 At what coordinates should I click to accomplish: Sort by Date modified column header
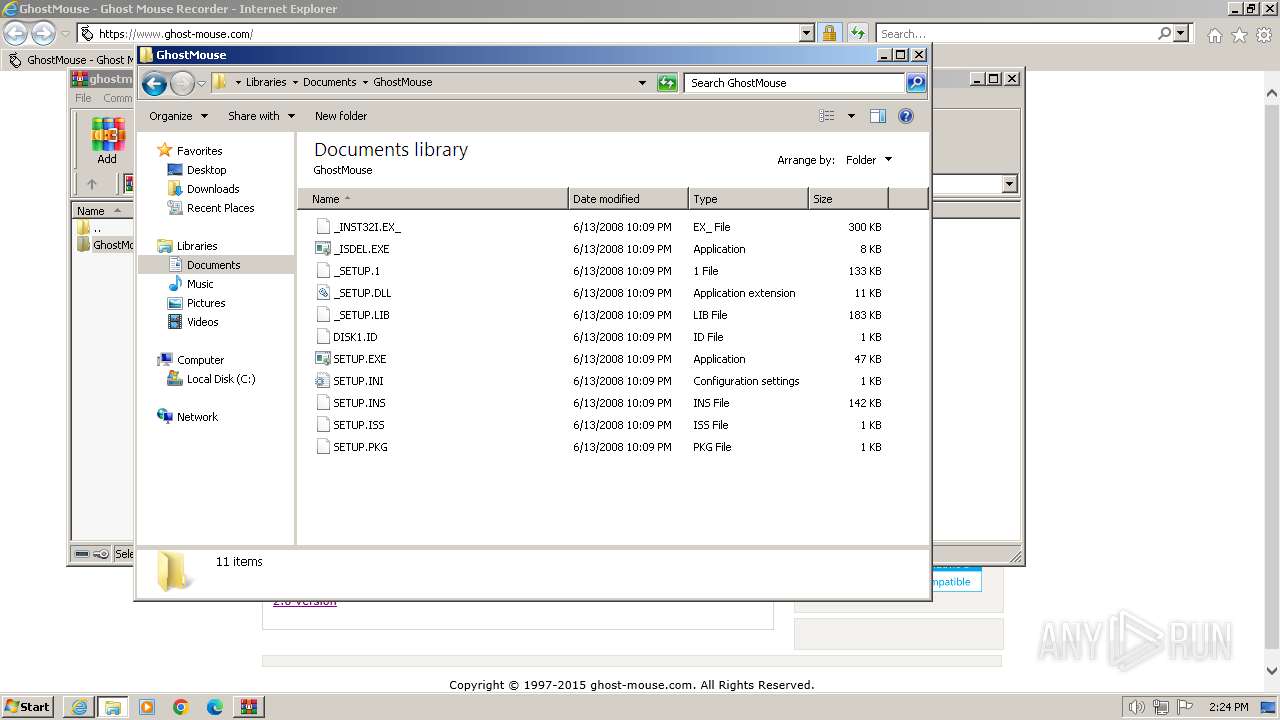click(x=628, y=199)
